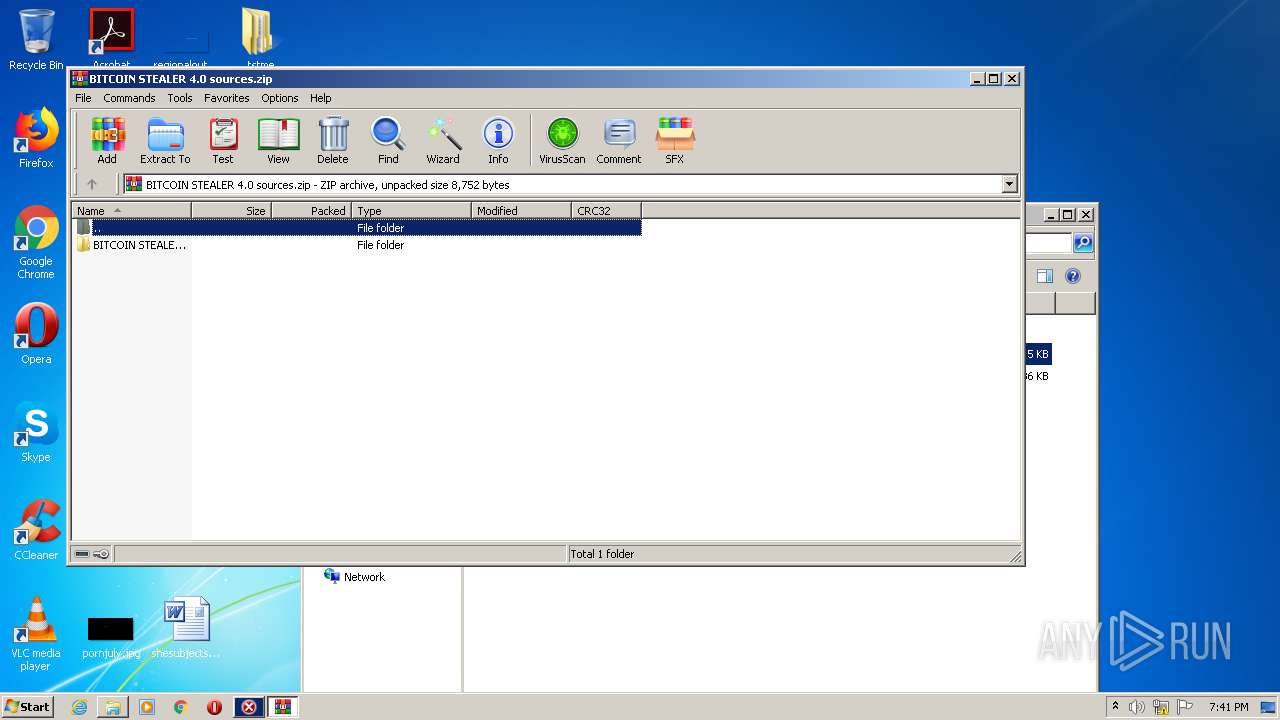Click the volume speaker tray icon
Viewport: 1280px width, 720px height.
[1137, 707]
